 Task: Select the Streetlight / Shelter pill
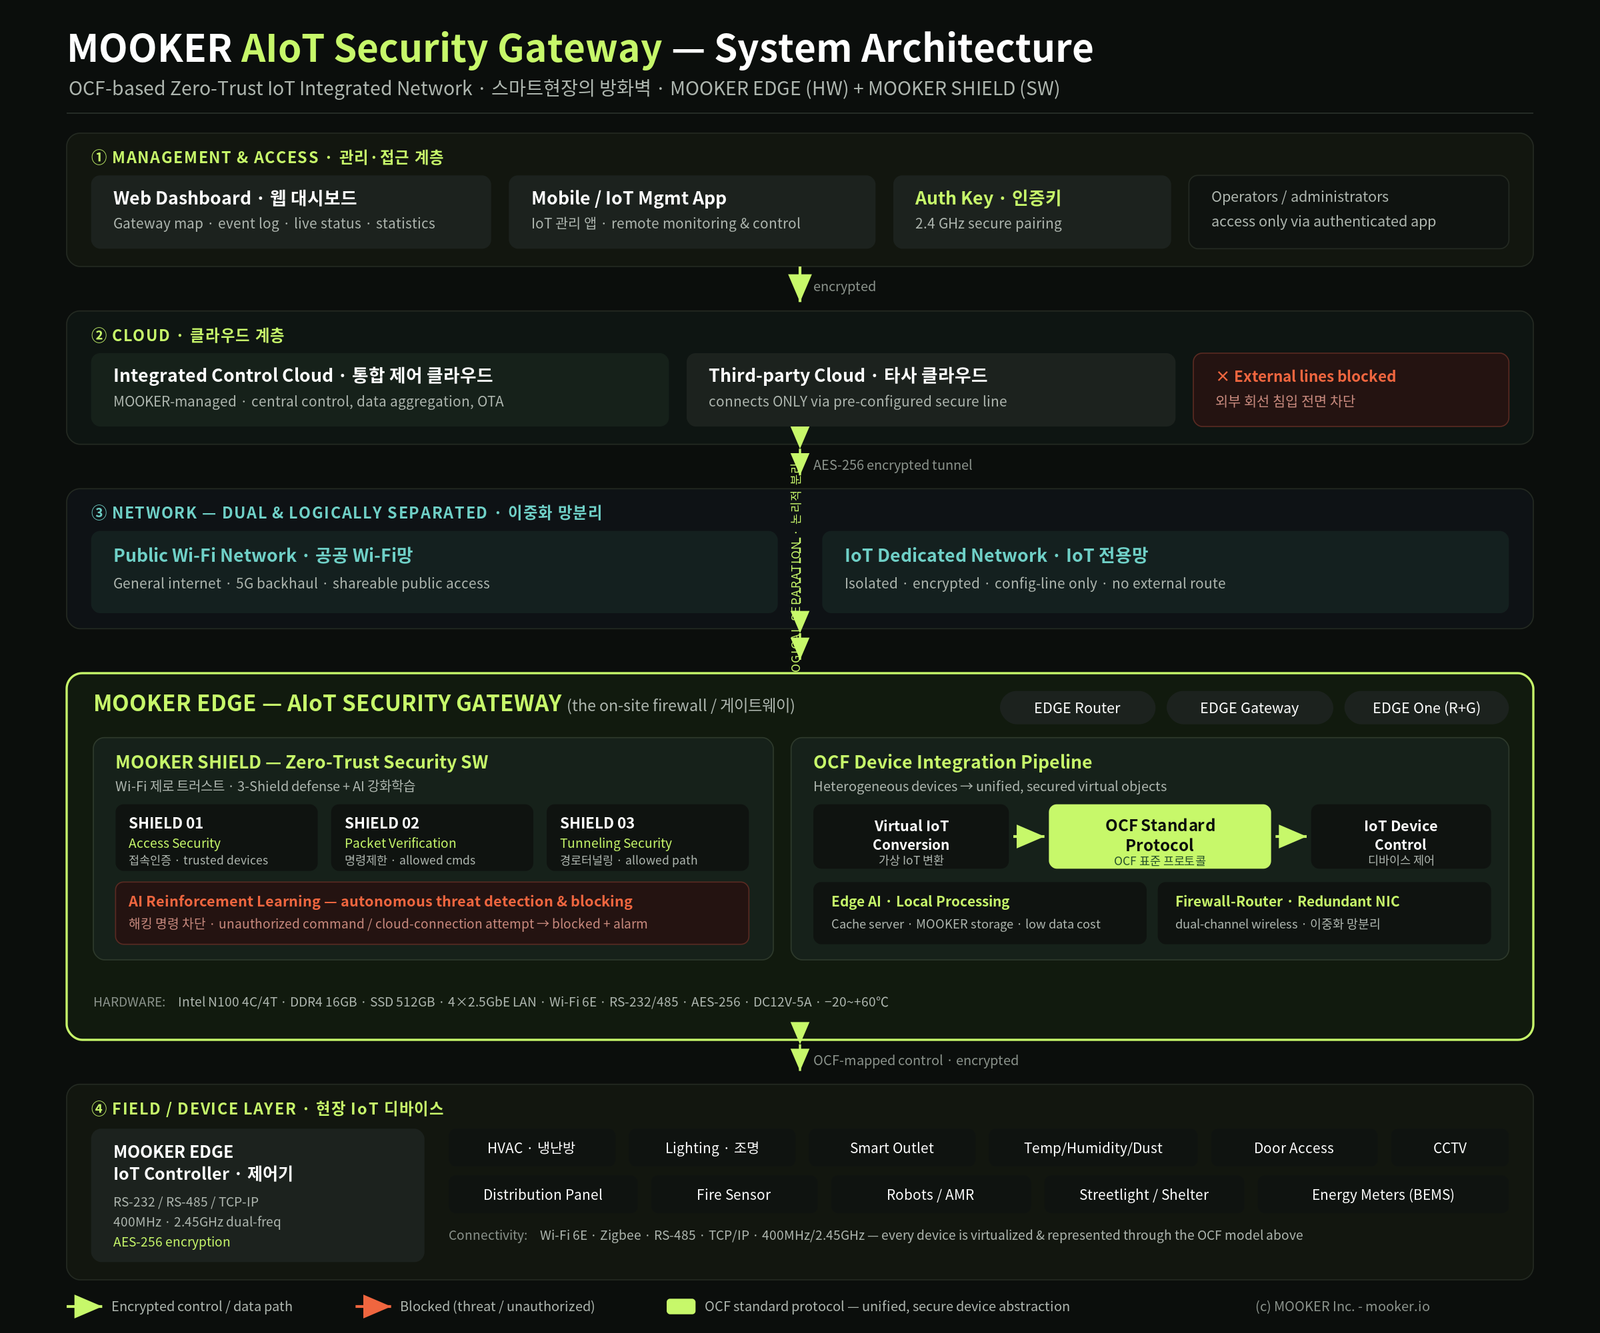coord(1144,1194)
